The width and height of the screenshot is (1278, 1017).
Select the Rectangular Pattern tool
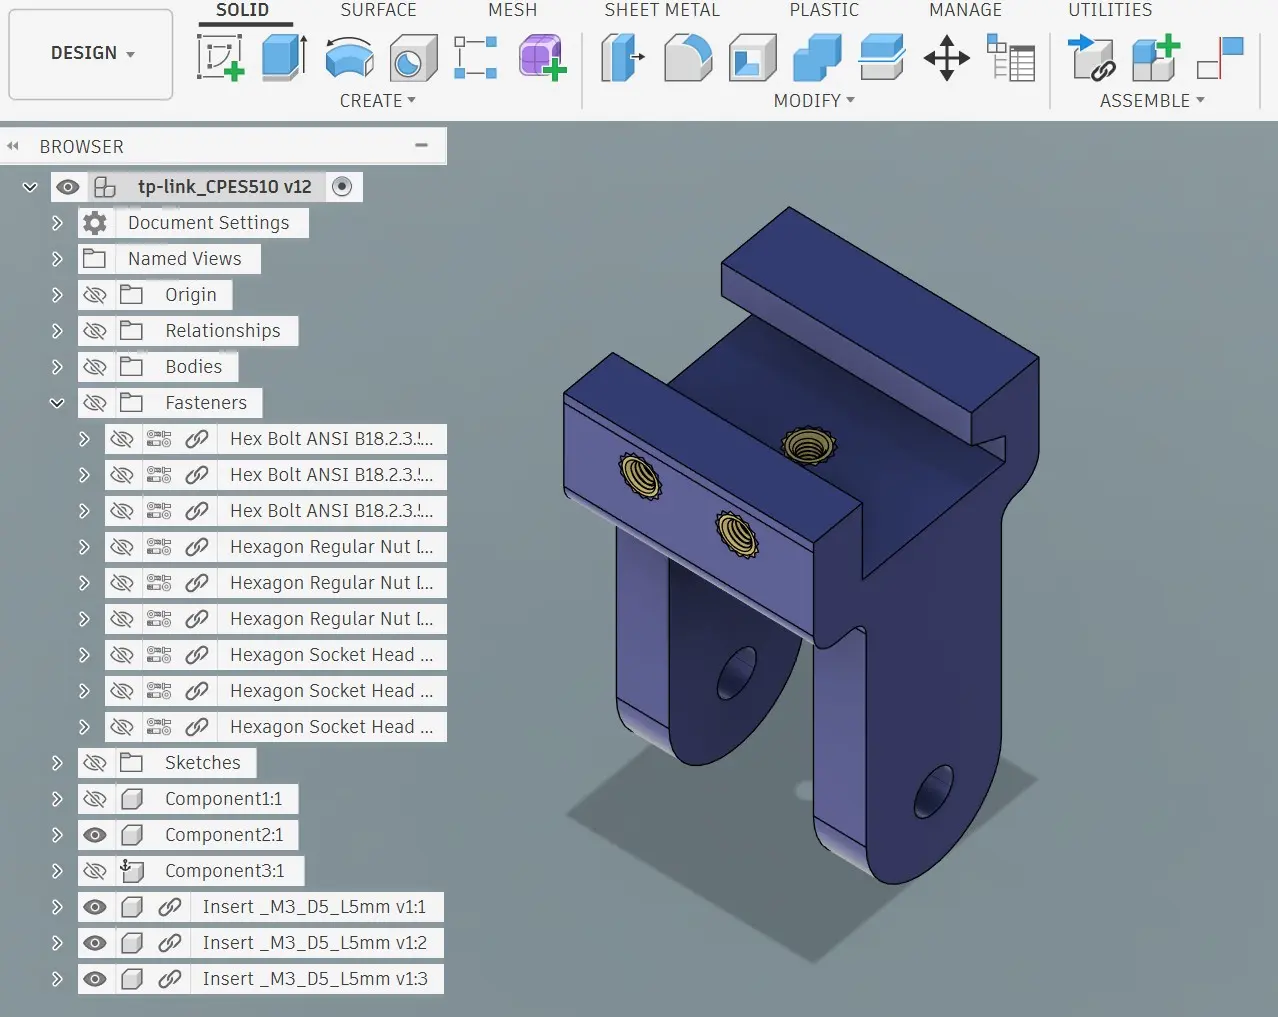(x=476, y=57)
